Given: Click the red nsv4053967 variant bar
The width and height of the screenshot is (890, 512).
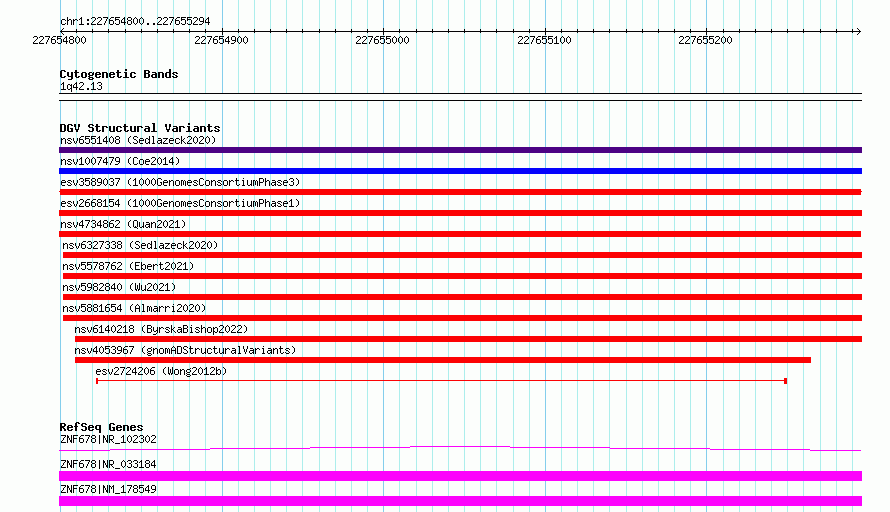Looking at the screenshot, I should (x=443, y=360).
